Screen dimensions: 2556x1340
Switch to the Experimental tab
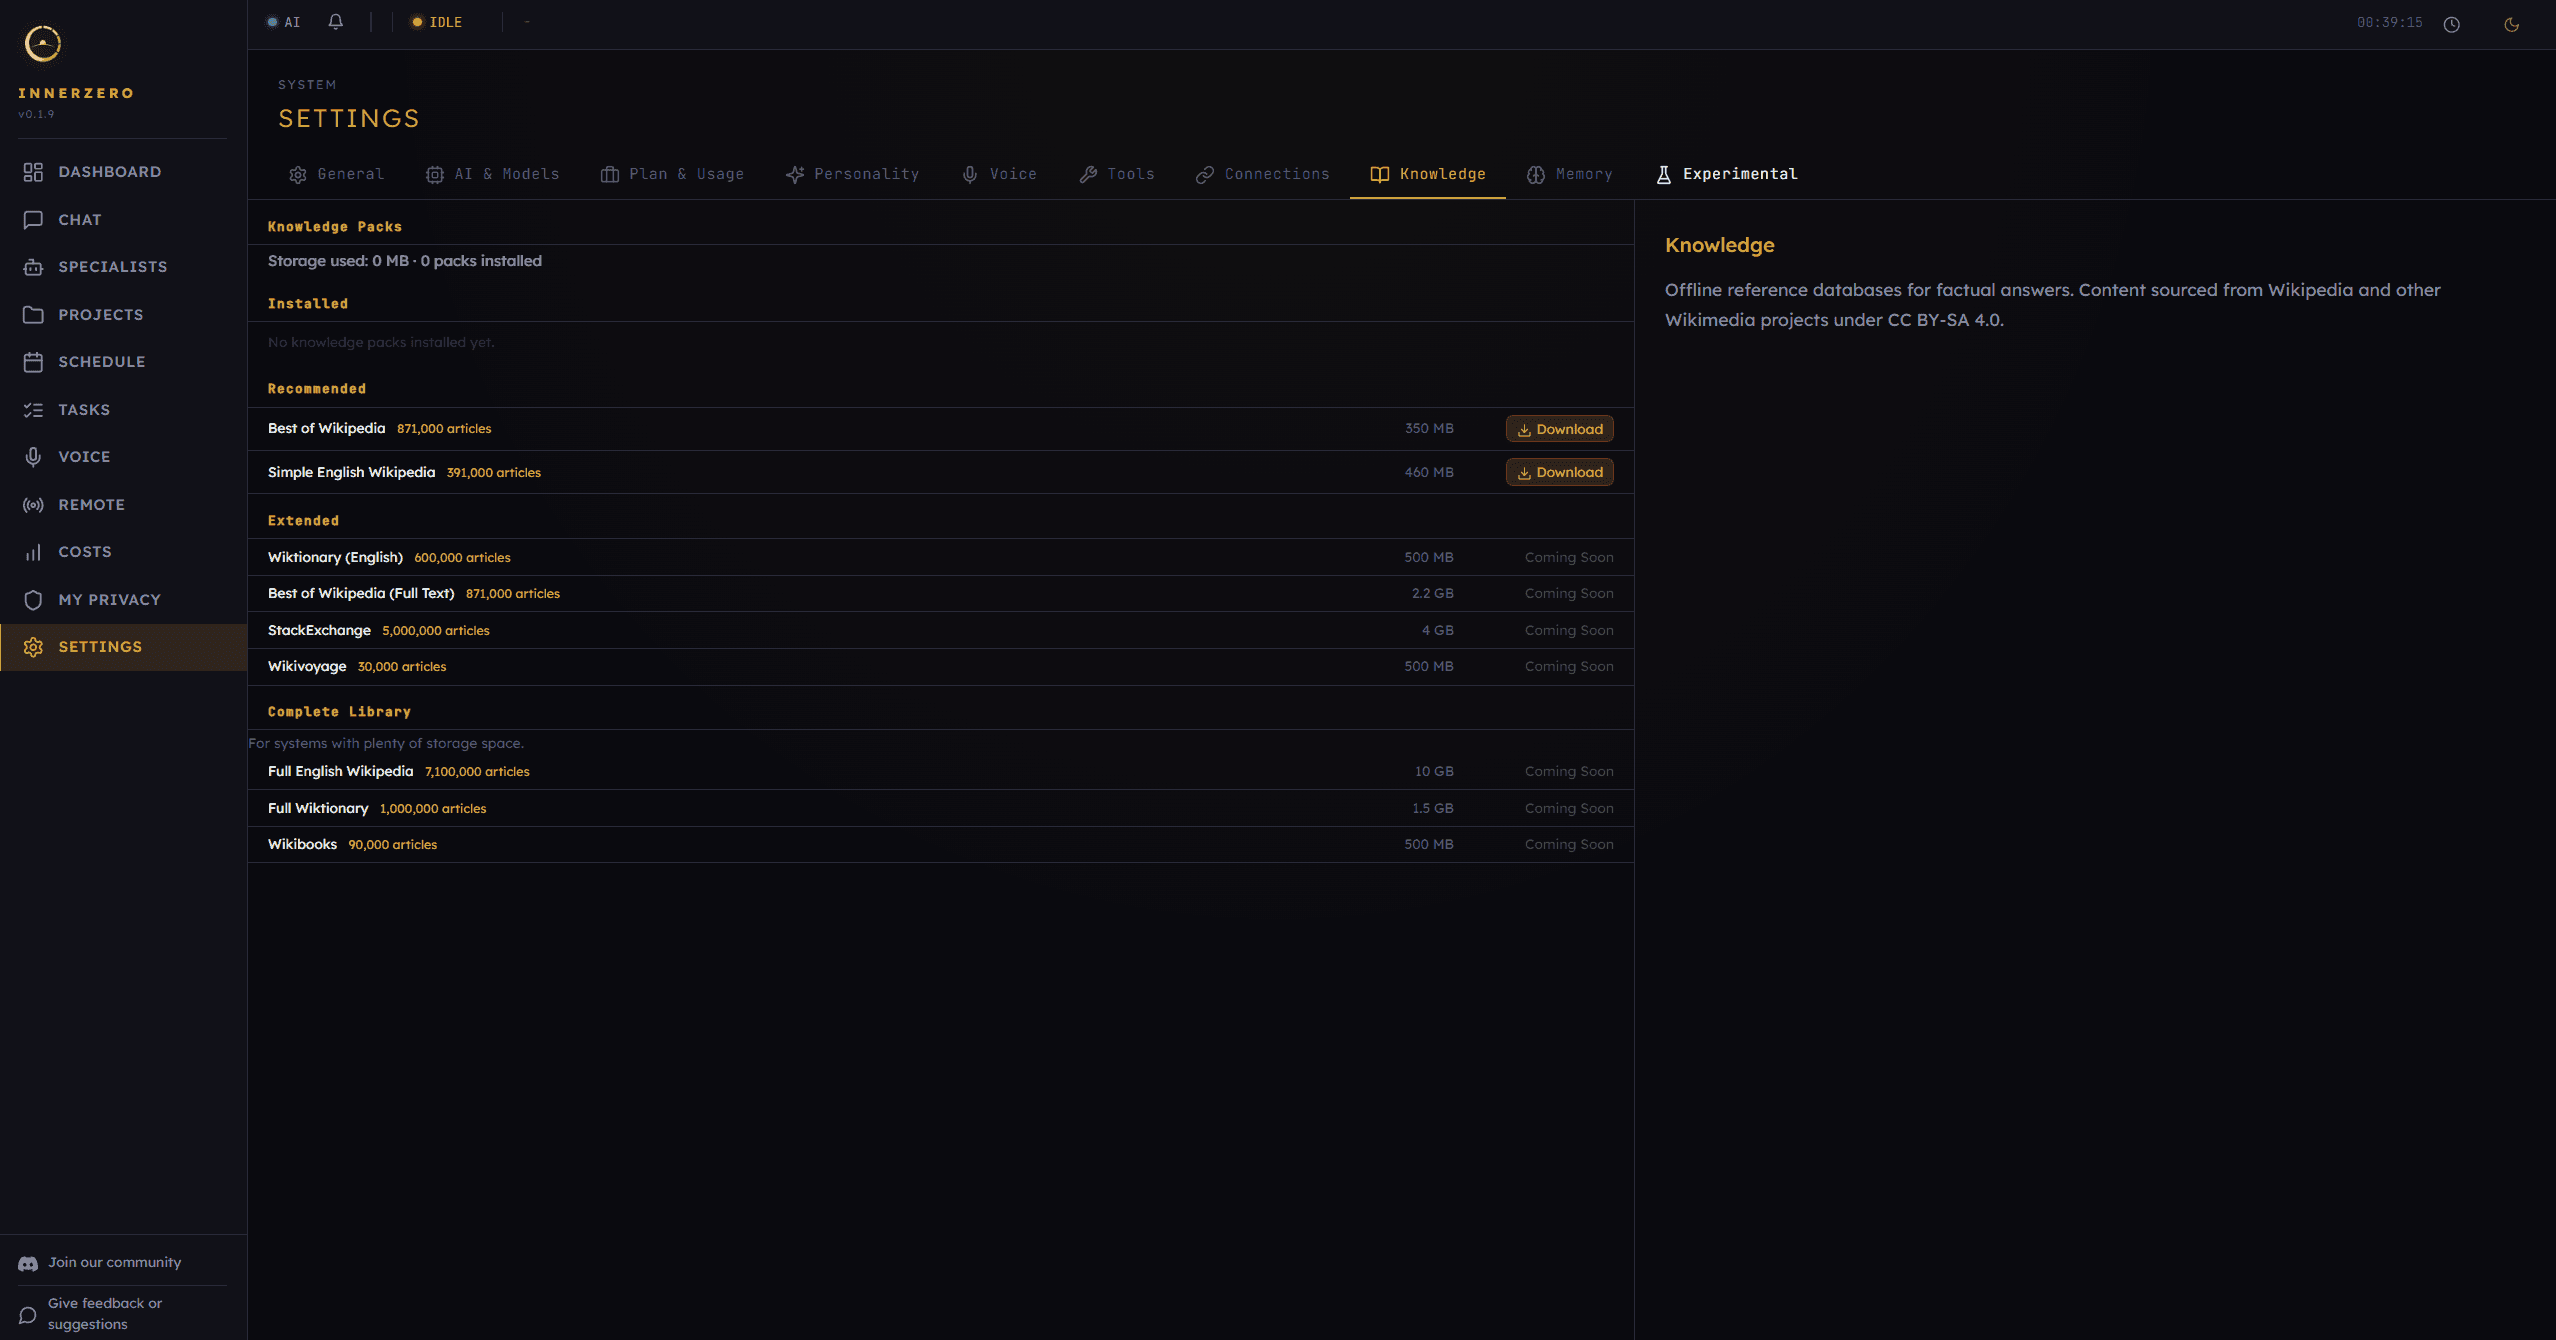coord(1727,174)
